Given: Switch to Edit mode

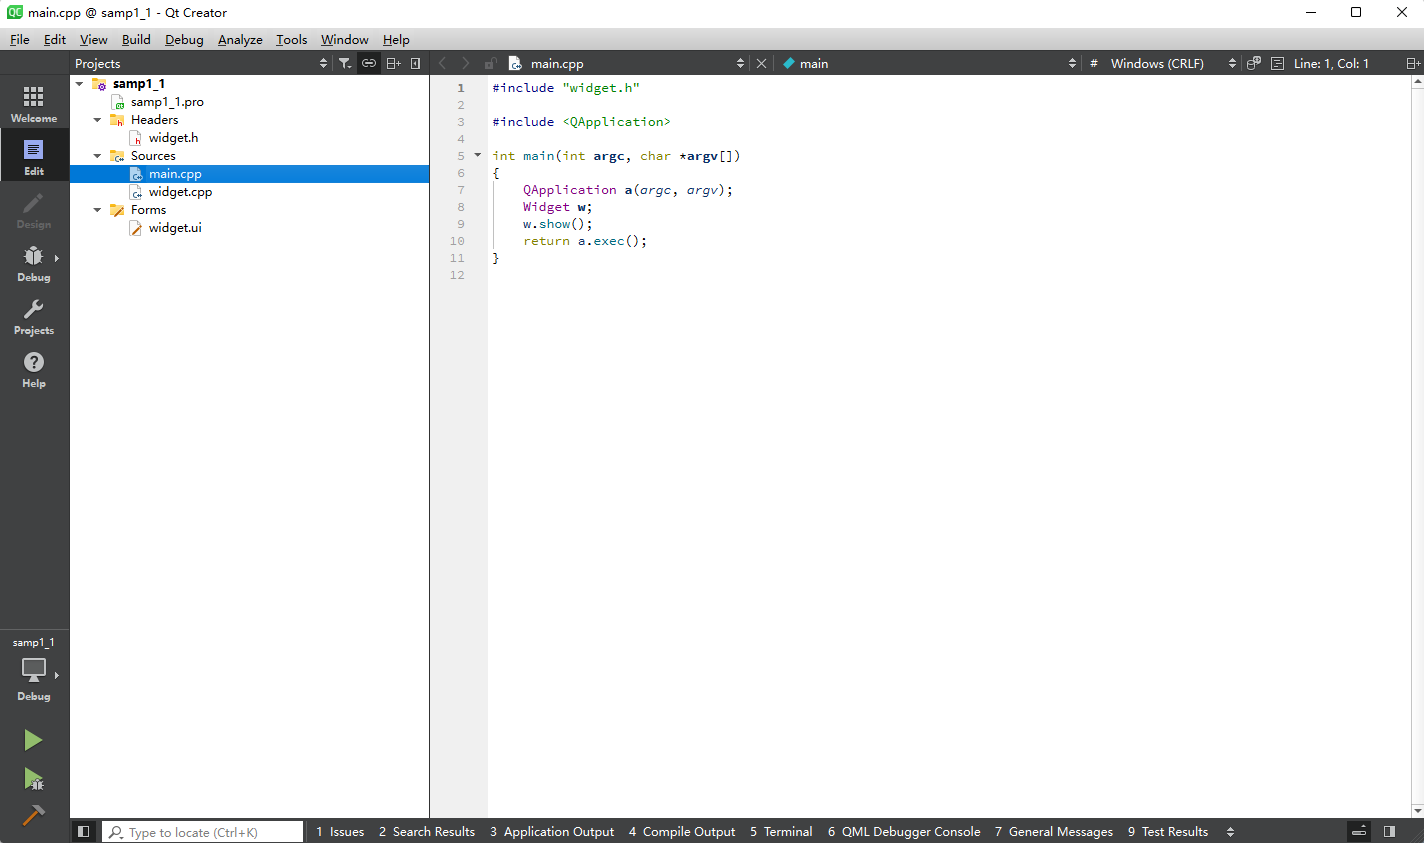Looking at the screenshot, I should coord(34,157).
